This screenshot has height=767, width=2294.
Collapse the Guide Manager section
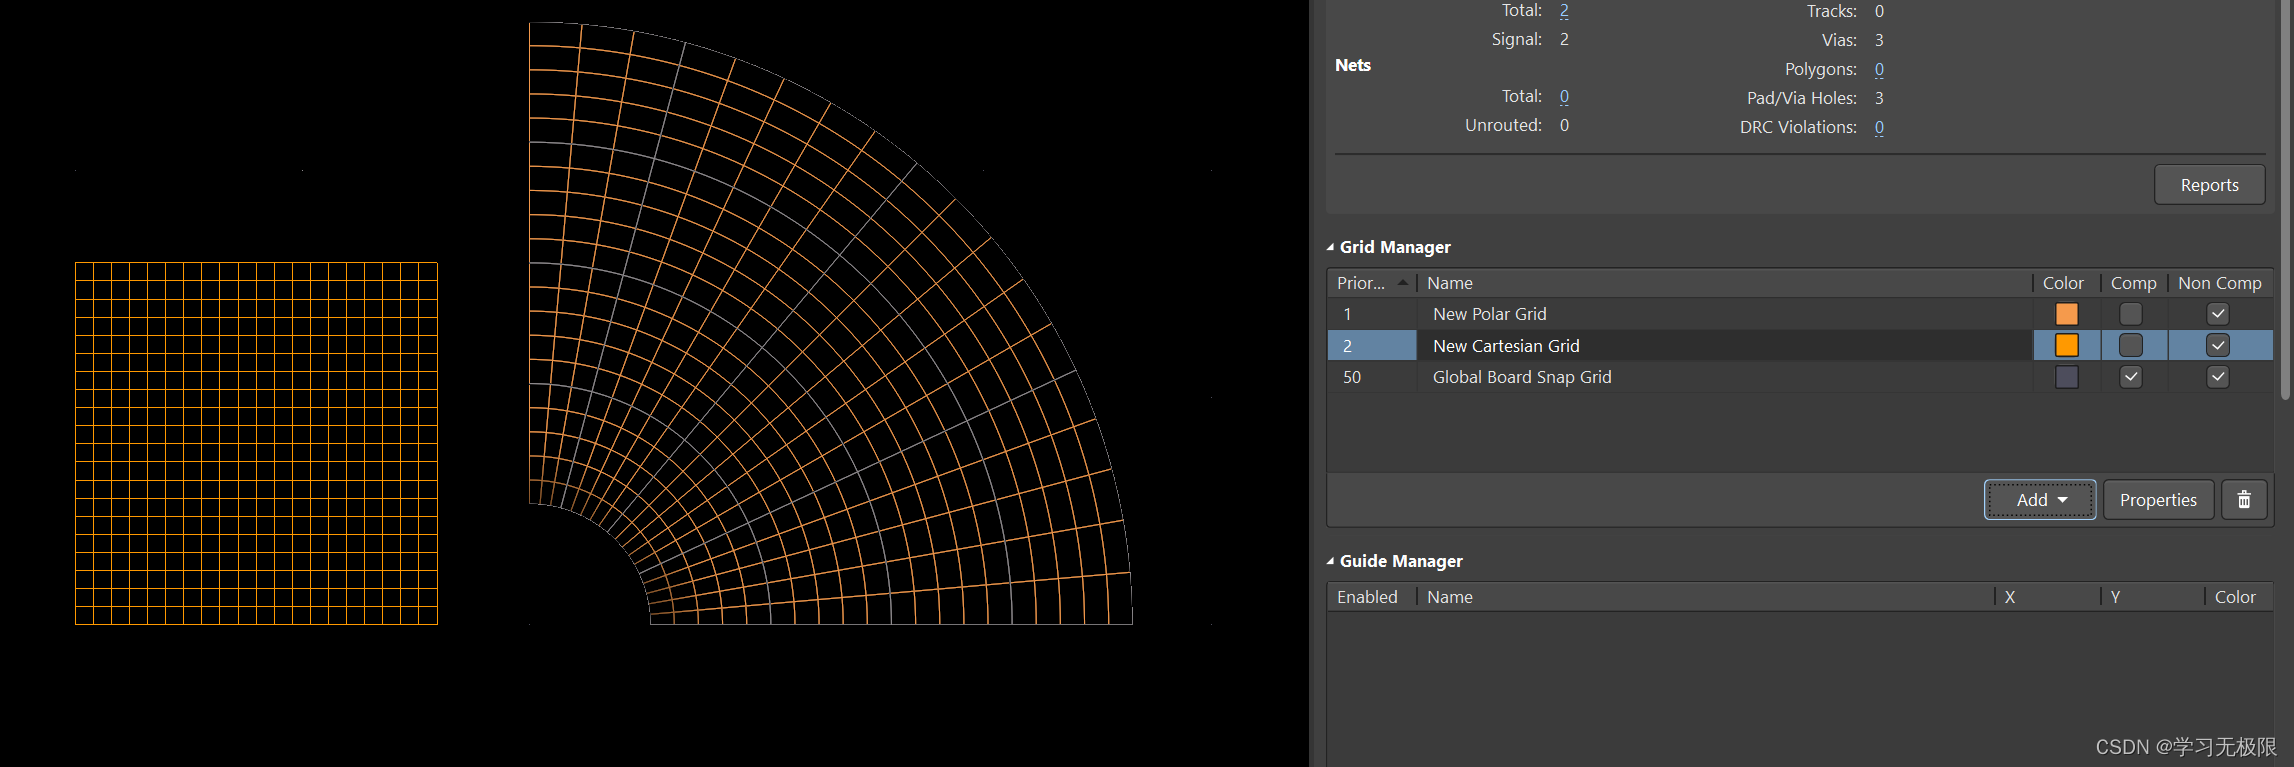[x=1331, y=561]
